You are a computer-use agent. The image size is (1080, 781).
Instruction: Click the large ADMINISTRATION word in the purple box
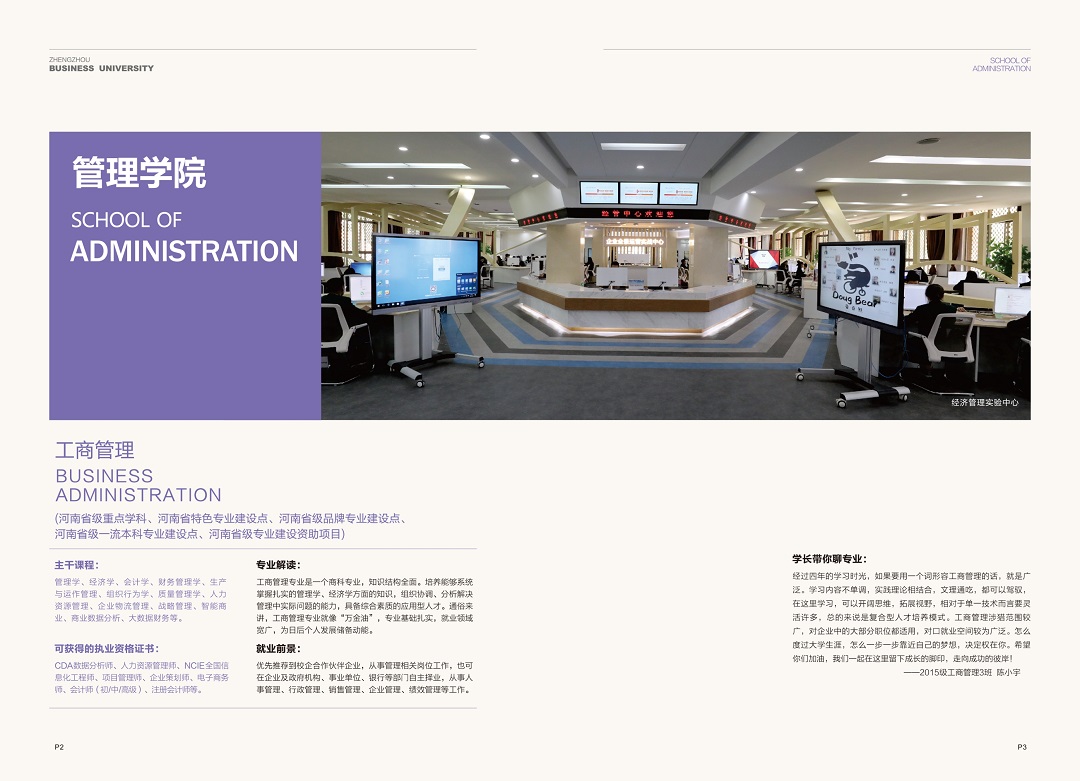click(x=184, y=251)
